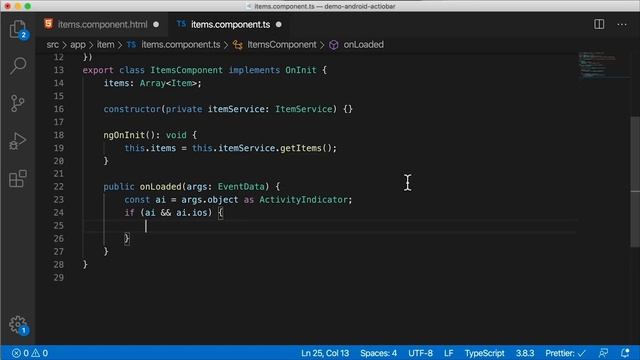Click ai.ios condition on line 24

tap(192, 213)
